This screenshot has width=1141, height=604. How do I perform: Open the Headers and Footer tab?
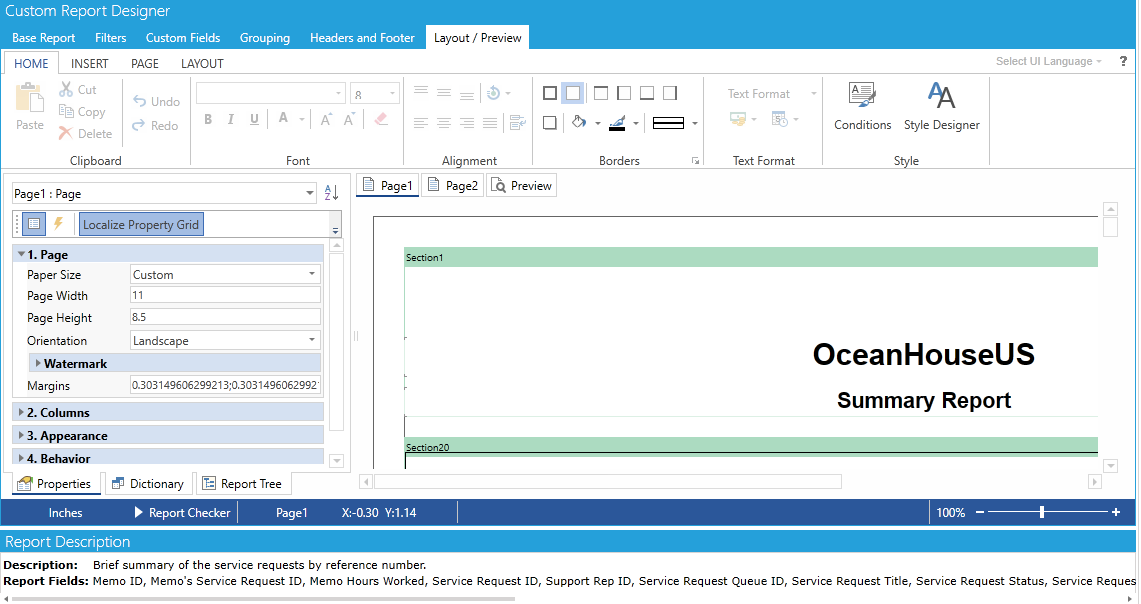(362, 38)
